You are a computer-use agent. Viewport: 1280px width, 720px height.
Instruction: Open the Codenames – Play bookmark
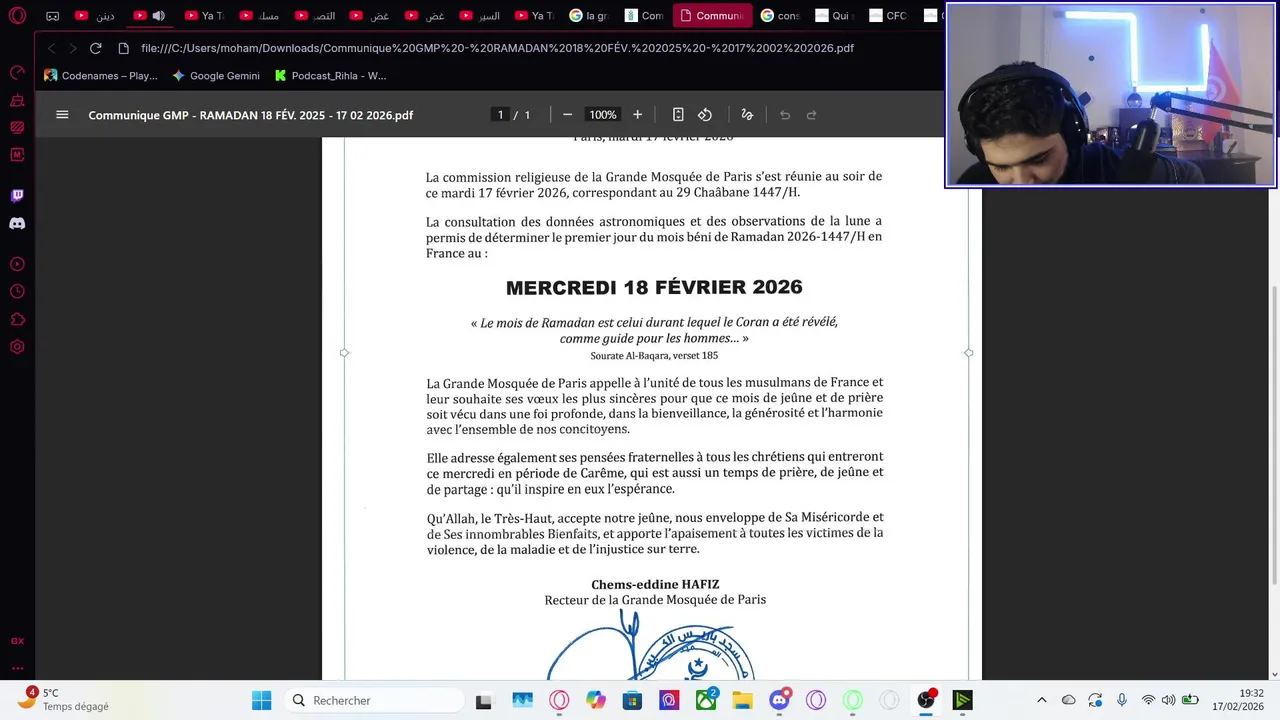tap(100, 75)
